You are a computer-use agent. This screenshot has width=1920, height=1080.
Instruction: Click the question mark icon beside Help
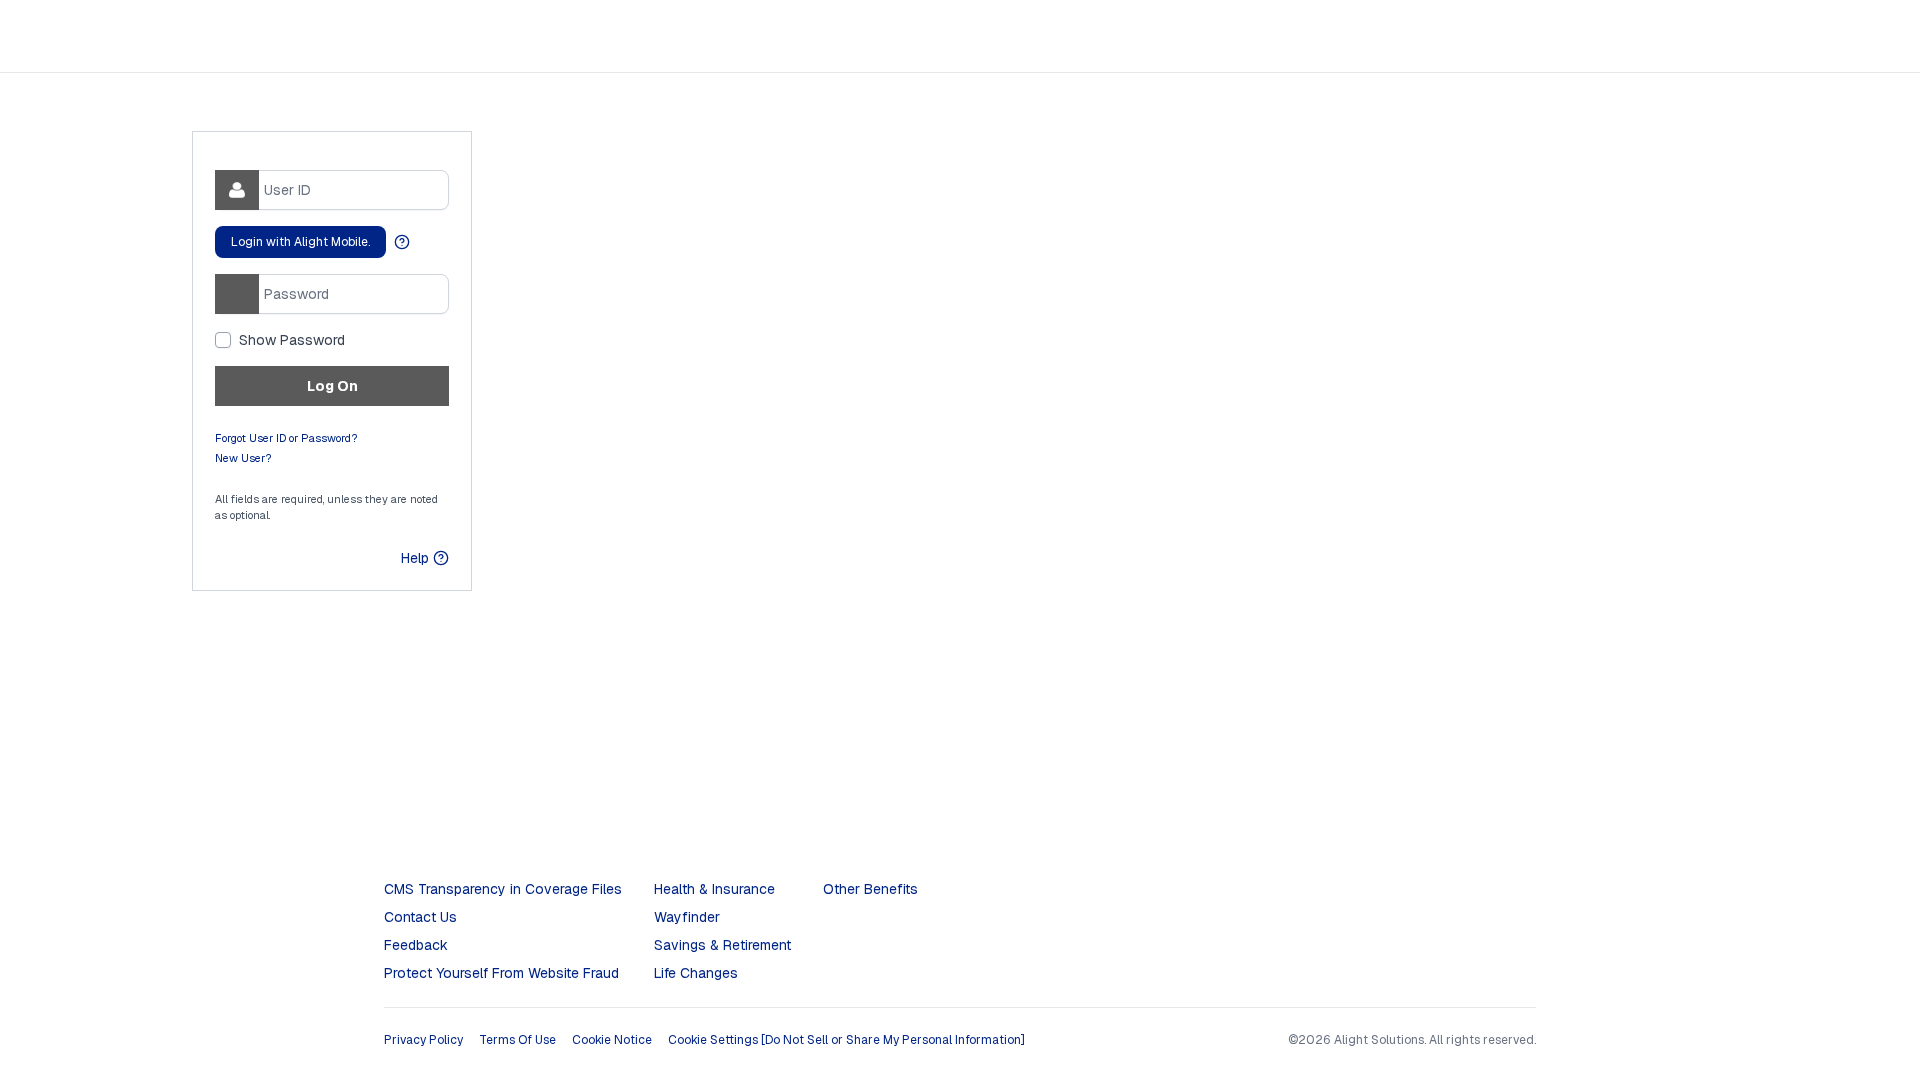(440, 558)
